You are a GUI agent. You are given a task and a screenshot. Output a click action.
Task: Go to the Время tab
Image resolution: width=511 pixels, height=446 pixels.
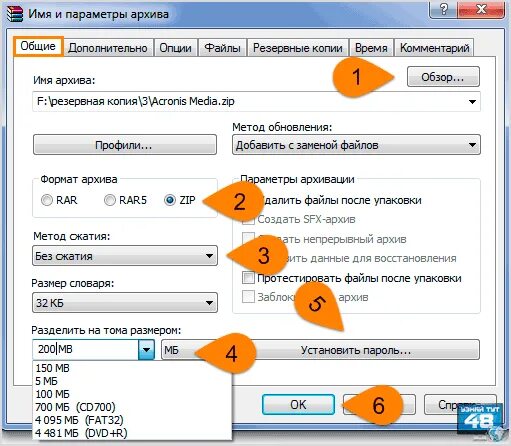coord(371,48)
